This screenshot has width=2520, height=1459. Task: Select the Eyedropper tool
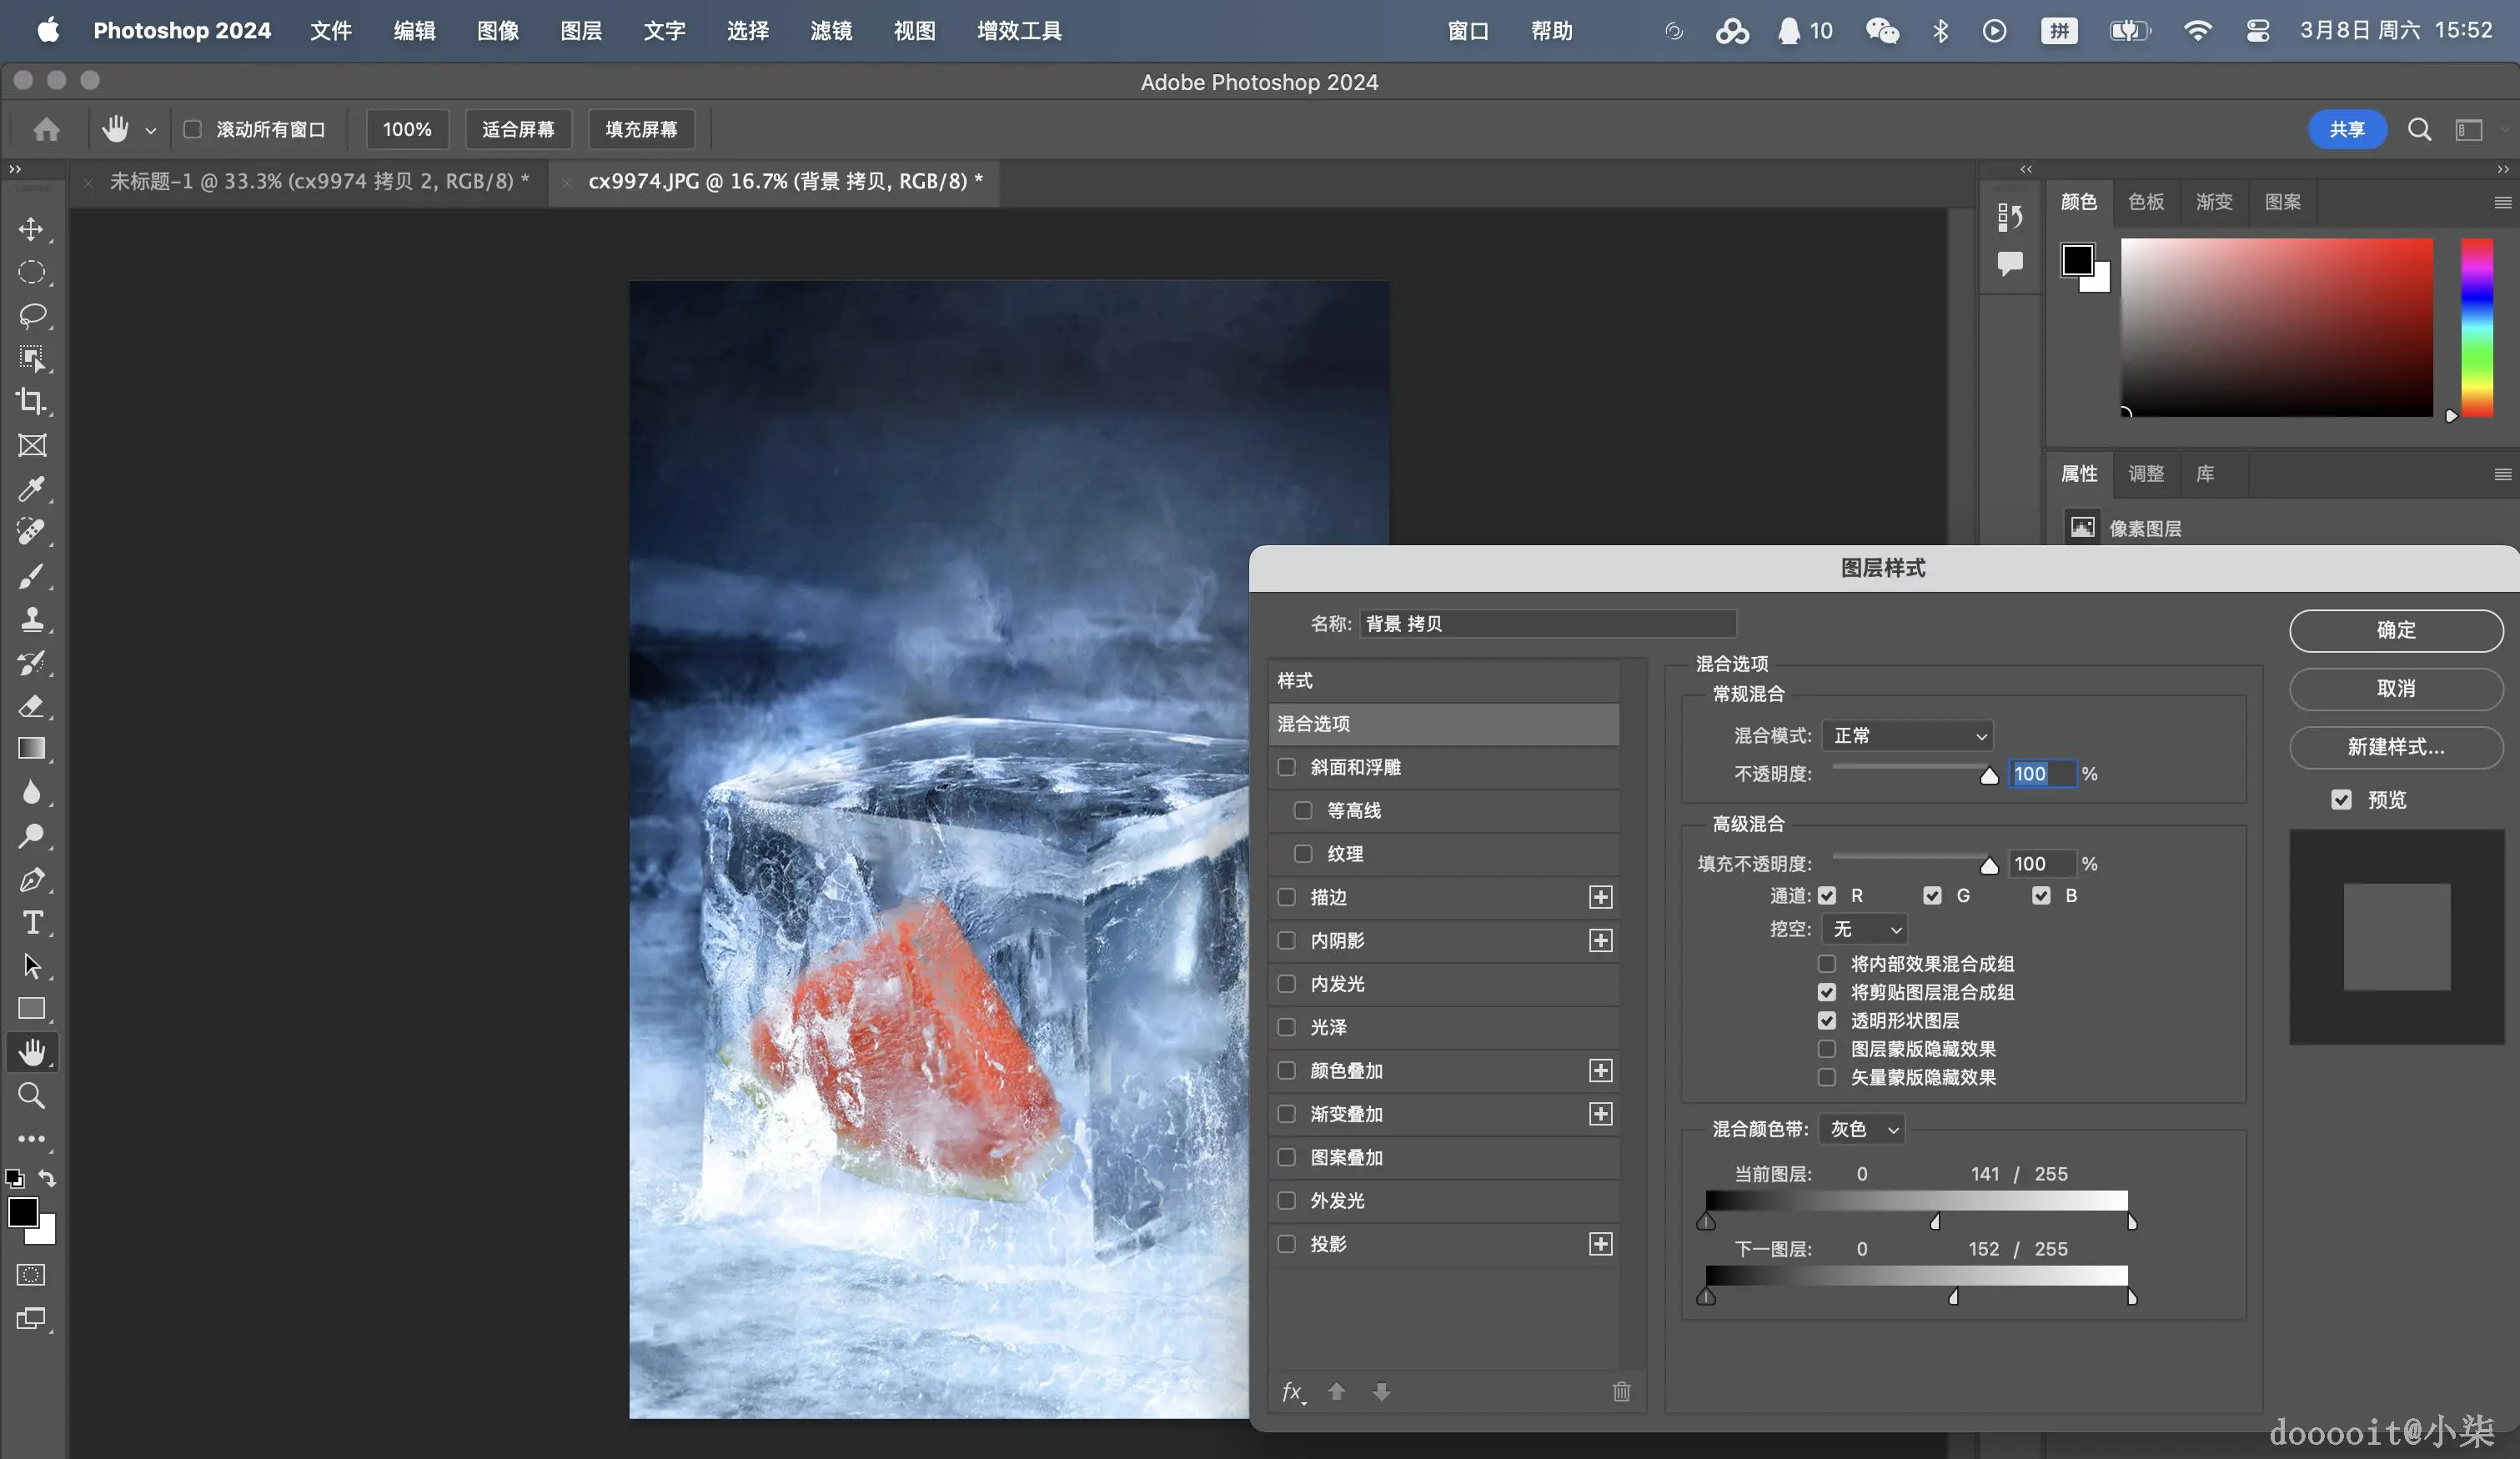point(31,488)
